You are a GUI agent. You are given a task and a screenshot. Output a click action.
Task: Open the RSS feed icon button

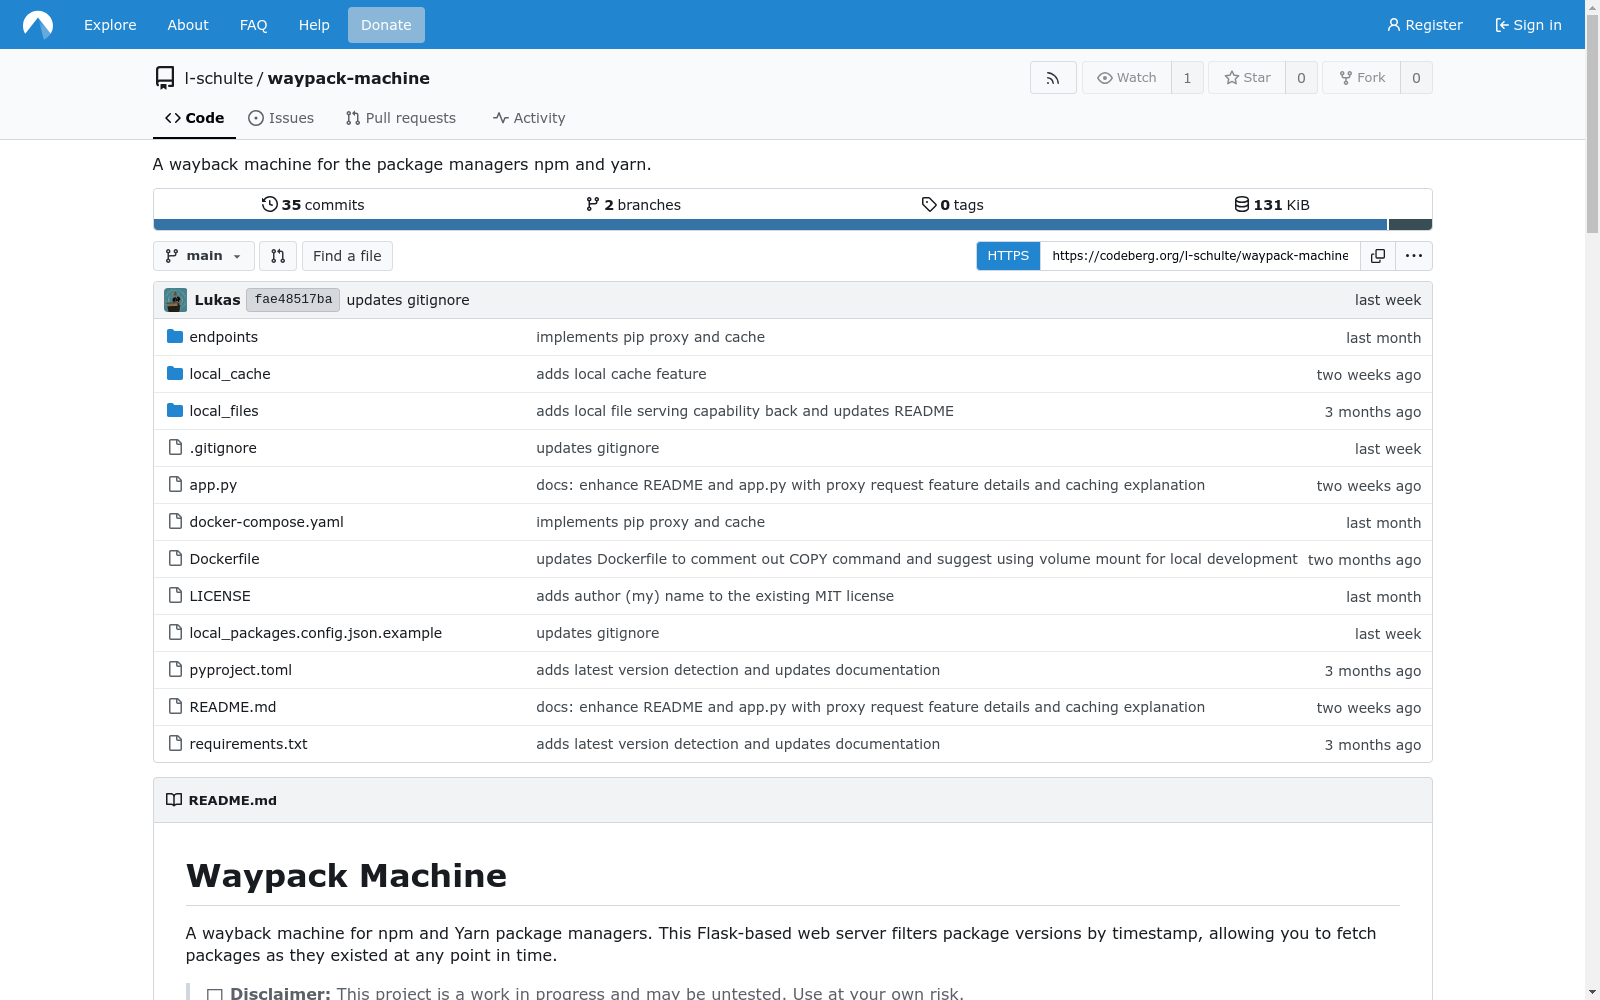pos(1053,78)
